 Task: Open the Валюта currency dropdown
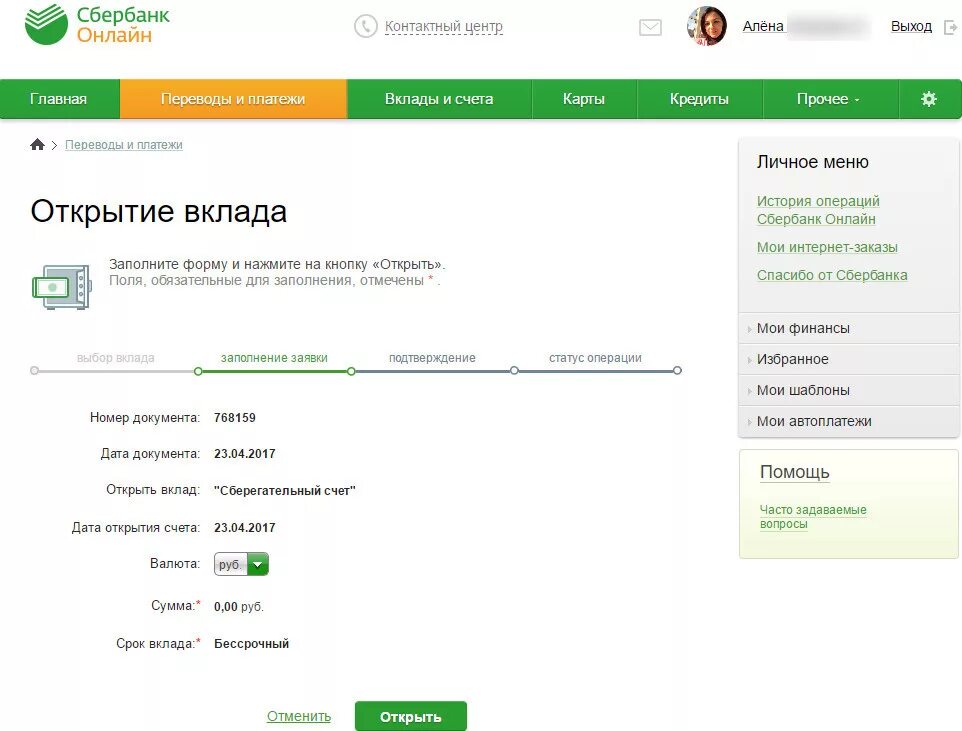(258, 564)
